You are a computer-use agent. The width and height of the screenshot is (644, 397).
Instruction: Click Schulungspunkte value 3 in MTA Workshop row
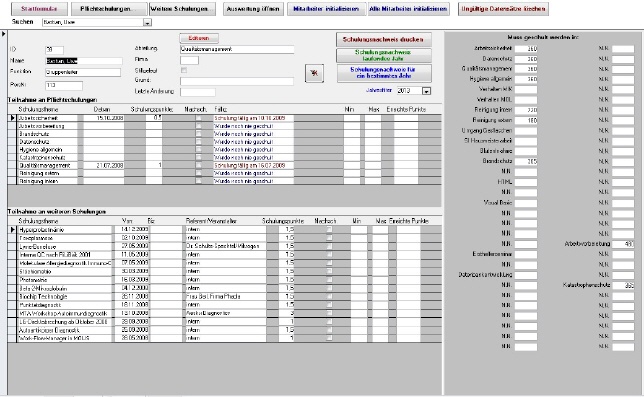286,313
